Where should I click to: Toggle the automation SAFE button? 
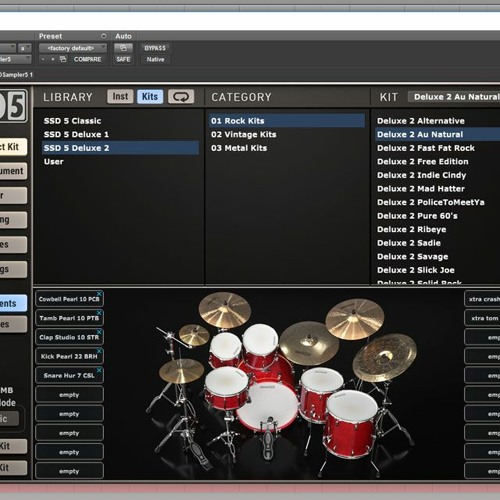123,59
